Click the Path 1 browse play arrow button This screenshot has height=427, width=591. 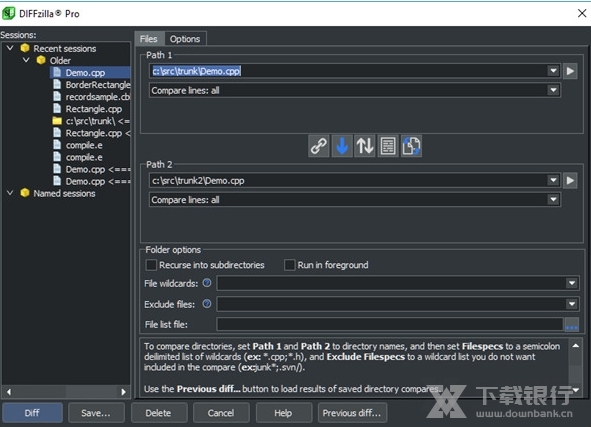(570, 71)
